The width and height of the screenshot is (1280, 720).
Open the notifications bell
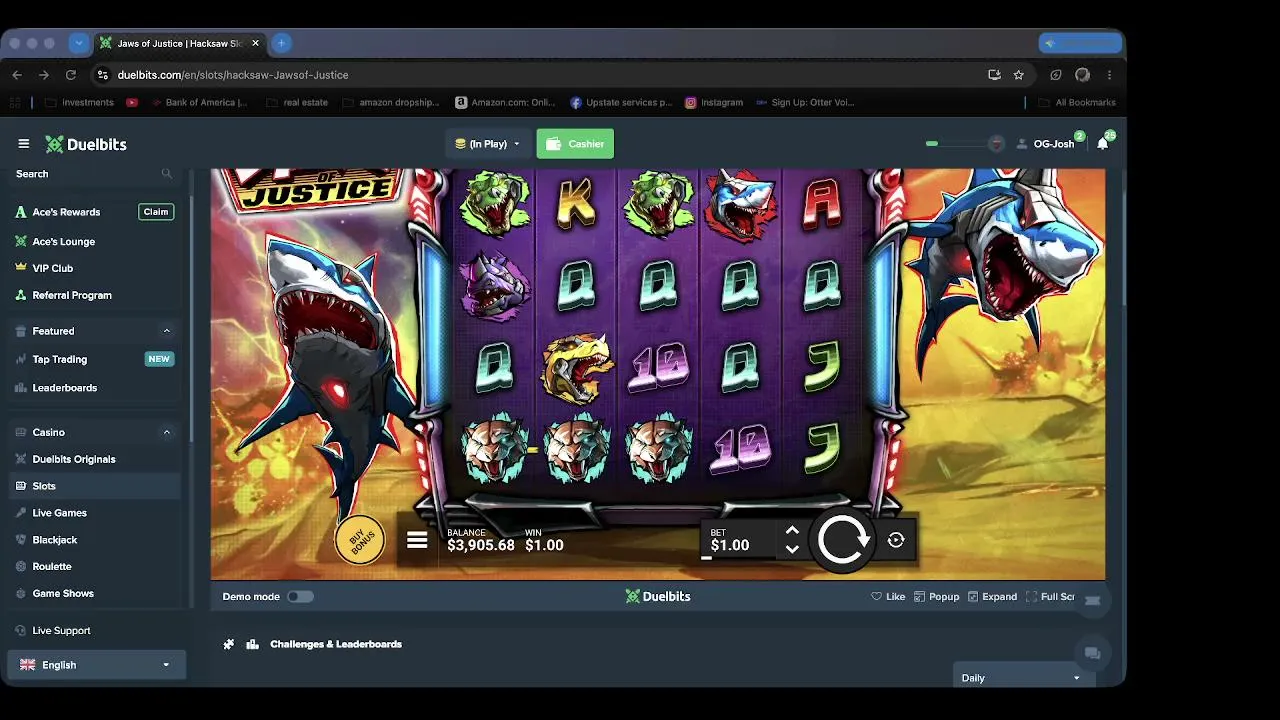pos(1103,144)
